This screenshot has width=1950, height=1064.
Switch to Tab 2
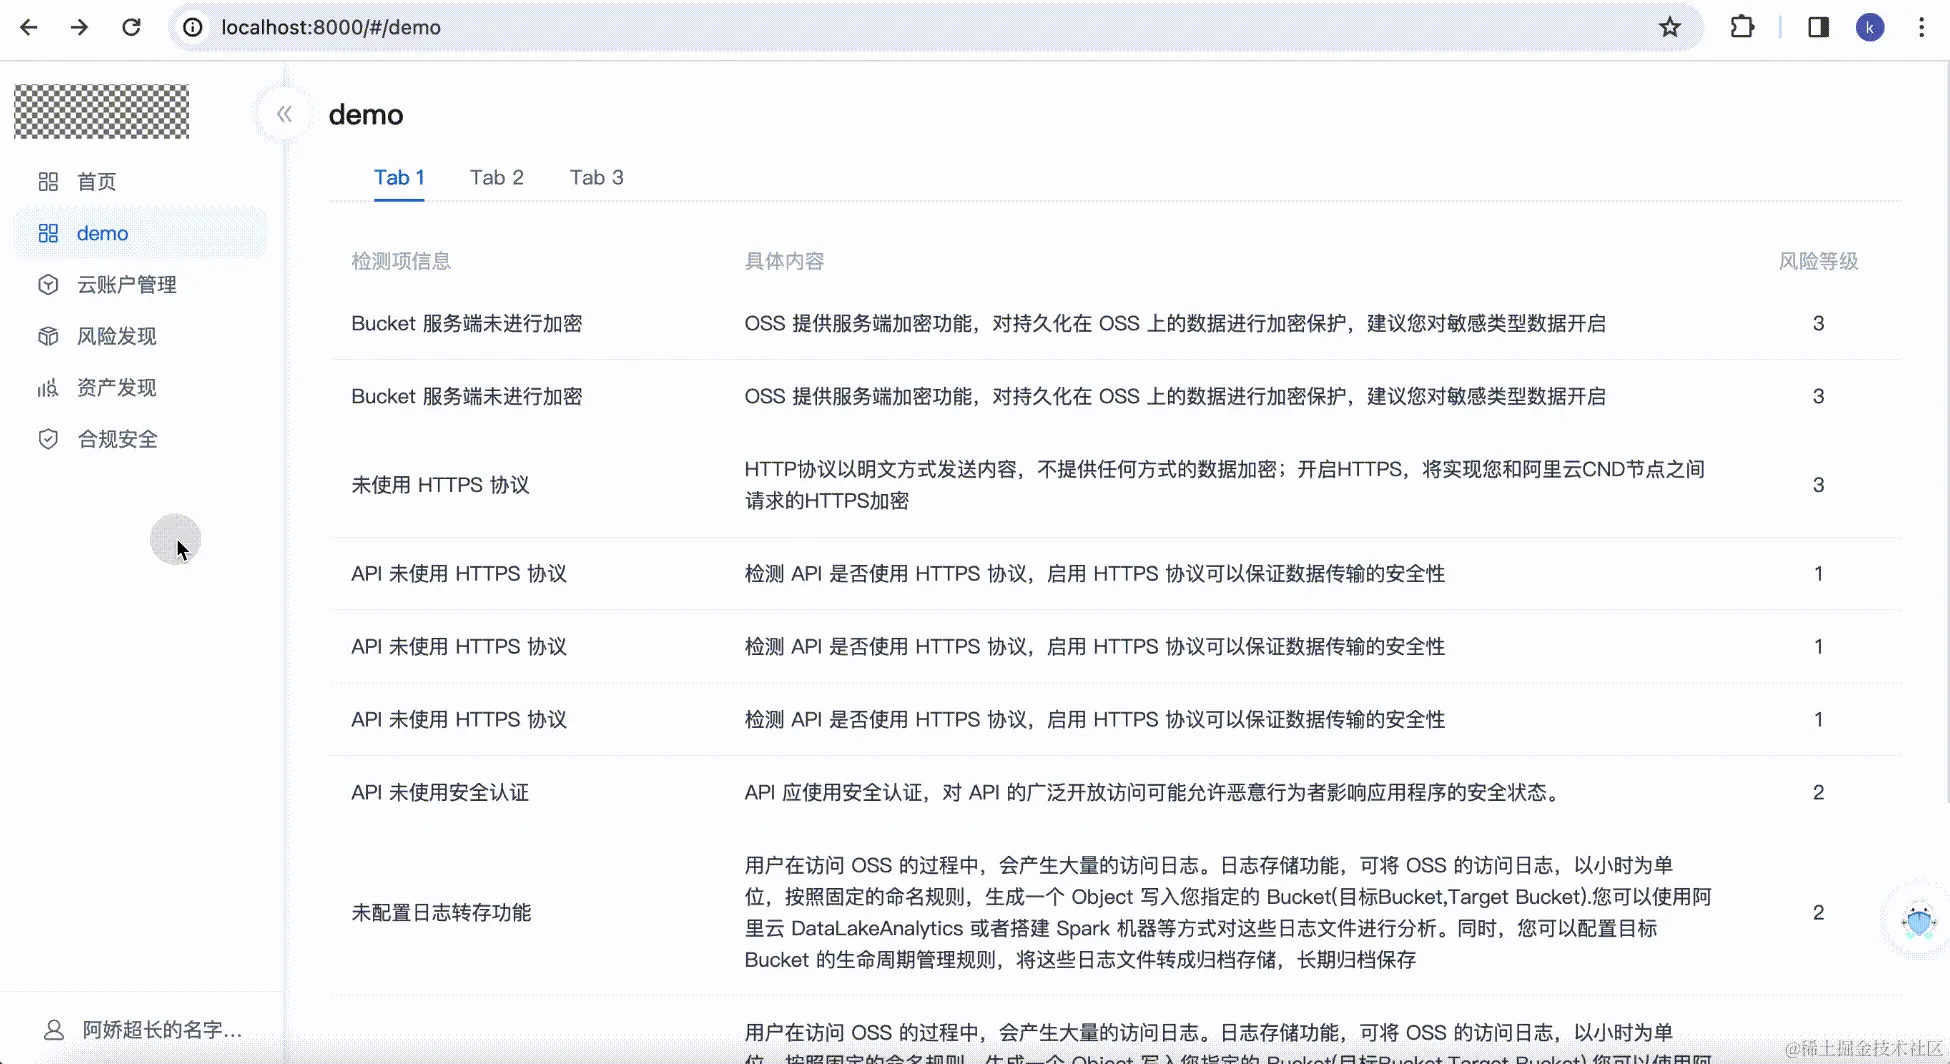497,177
